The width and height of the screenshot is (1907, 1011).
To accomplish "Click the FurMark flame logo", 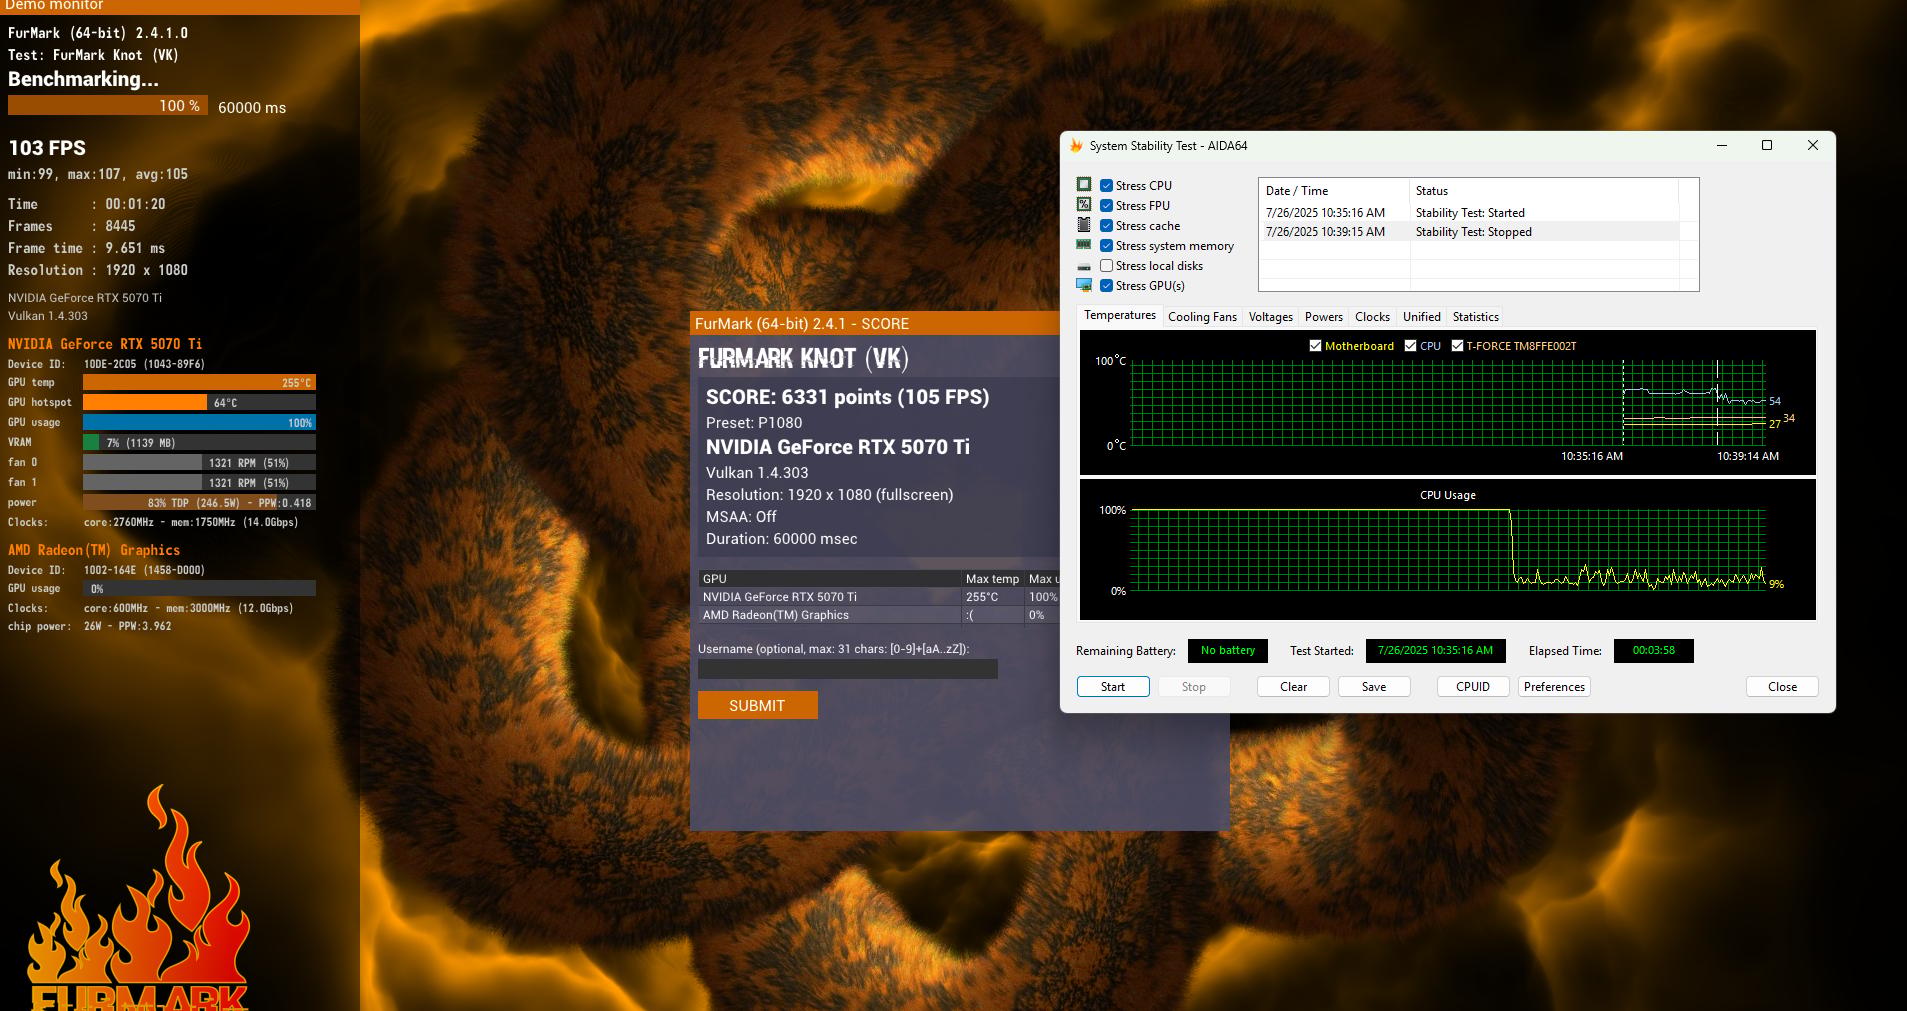I will [x=138, y=900].
